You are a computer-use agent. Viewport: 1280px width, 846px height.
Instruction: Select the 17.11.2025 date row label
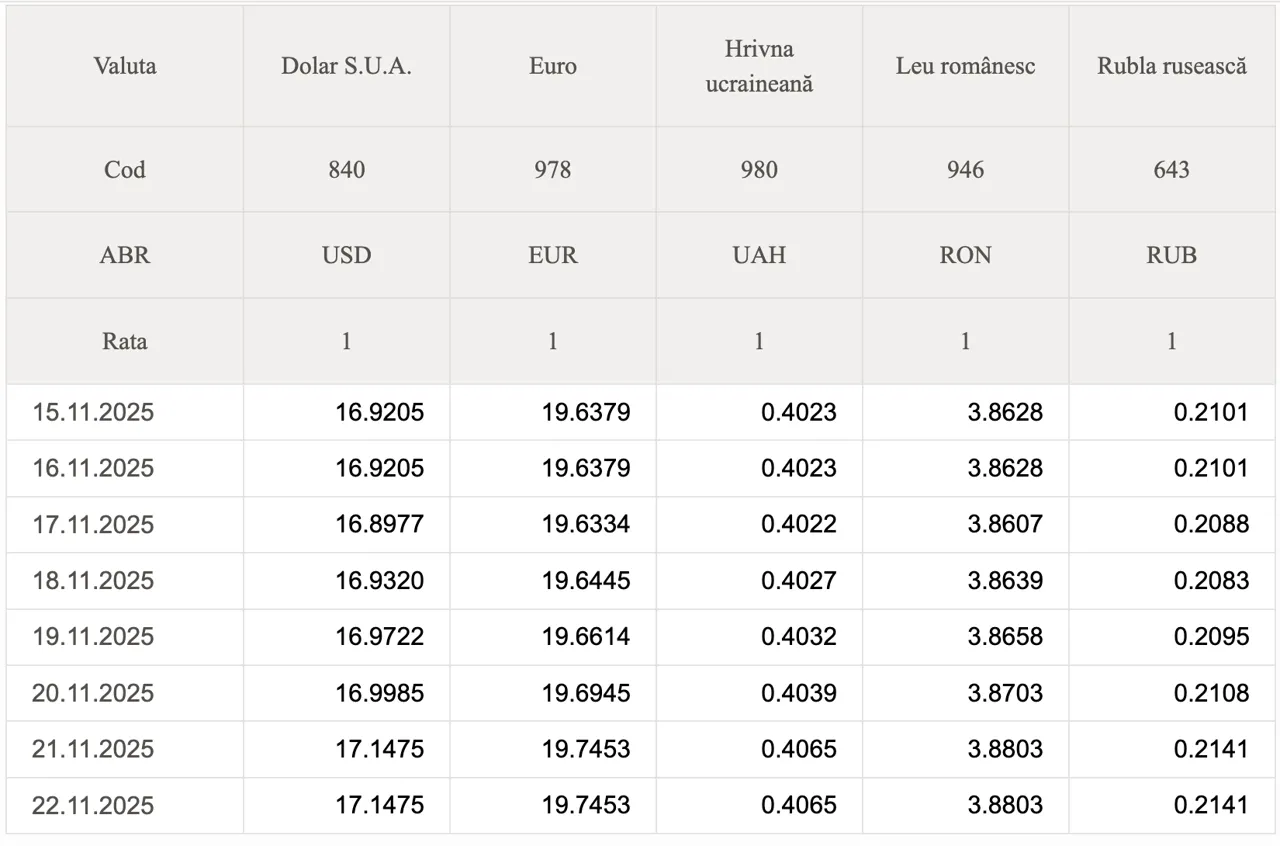(93, 525)
